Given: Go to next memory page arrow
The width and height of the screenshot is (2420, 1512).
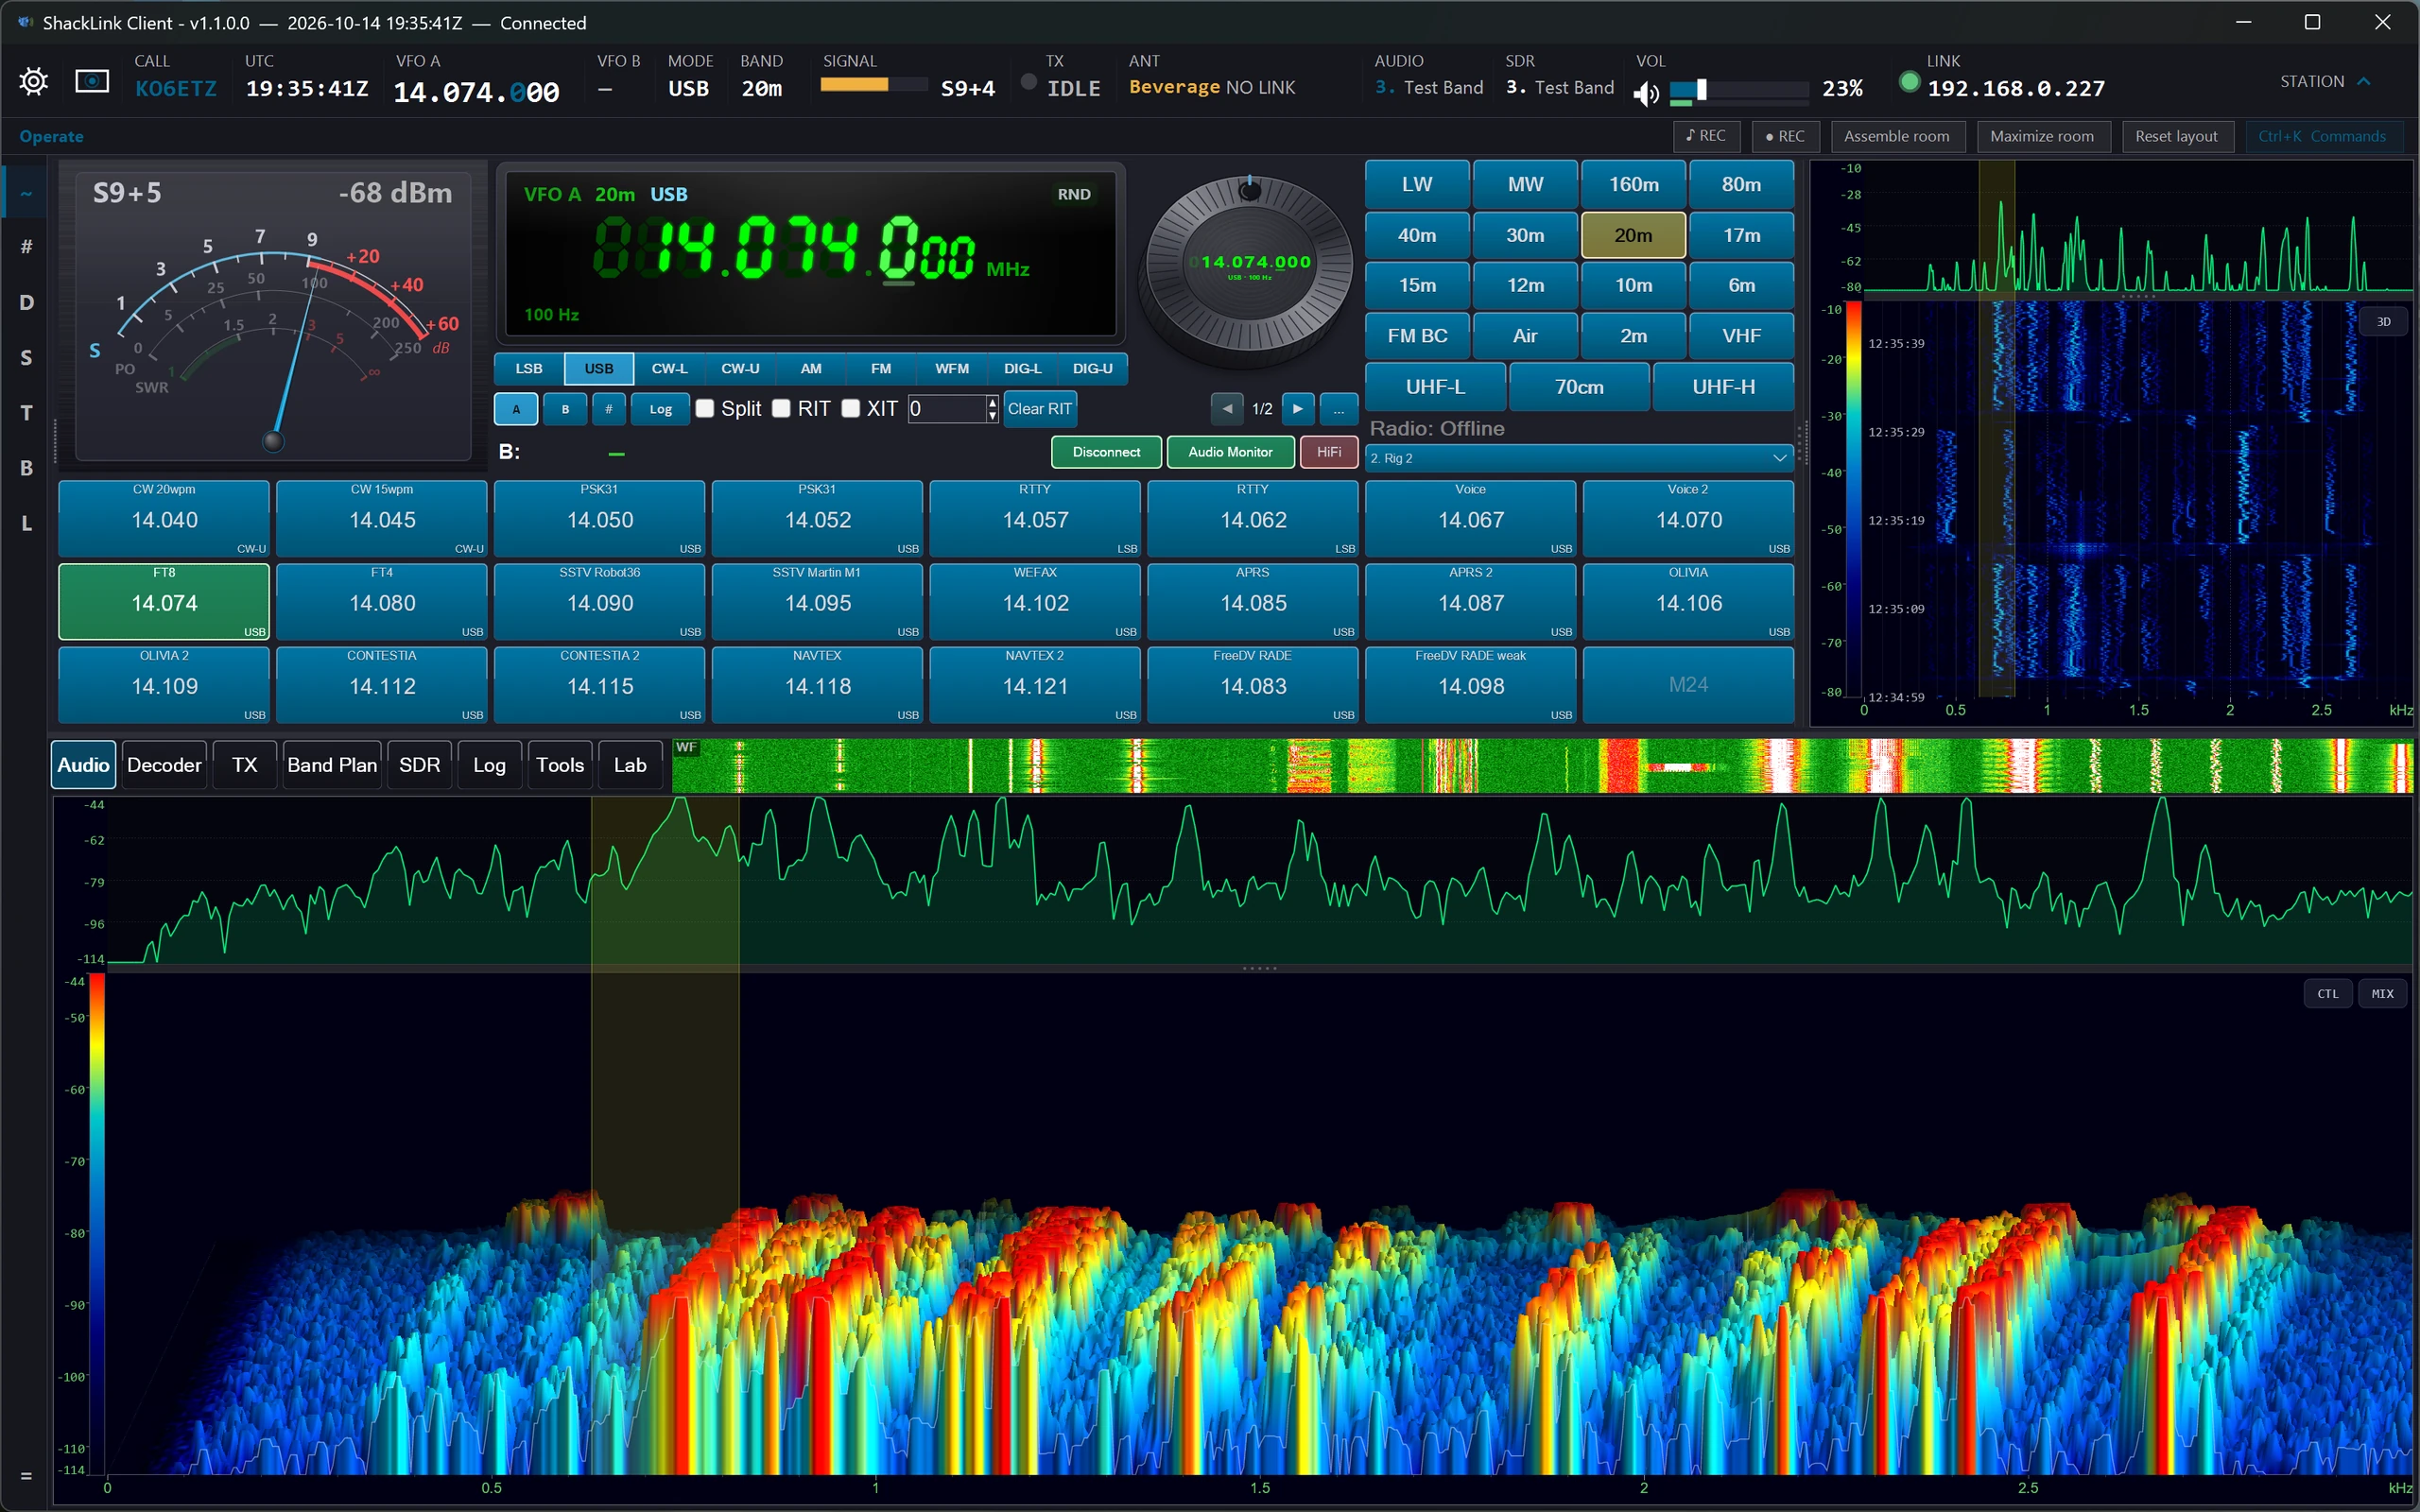Looking at the screenshot, I should 1298,409.
